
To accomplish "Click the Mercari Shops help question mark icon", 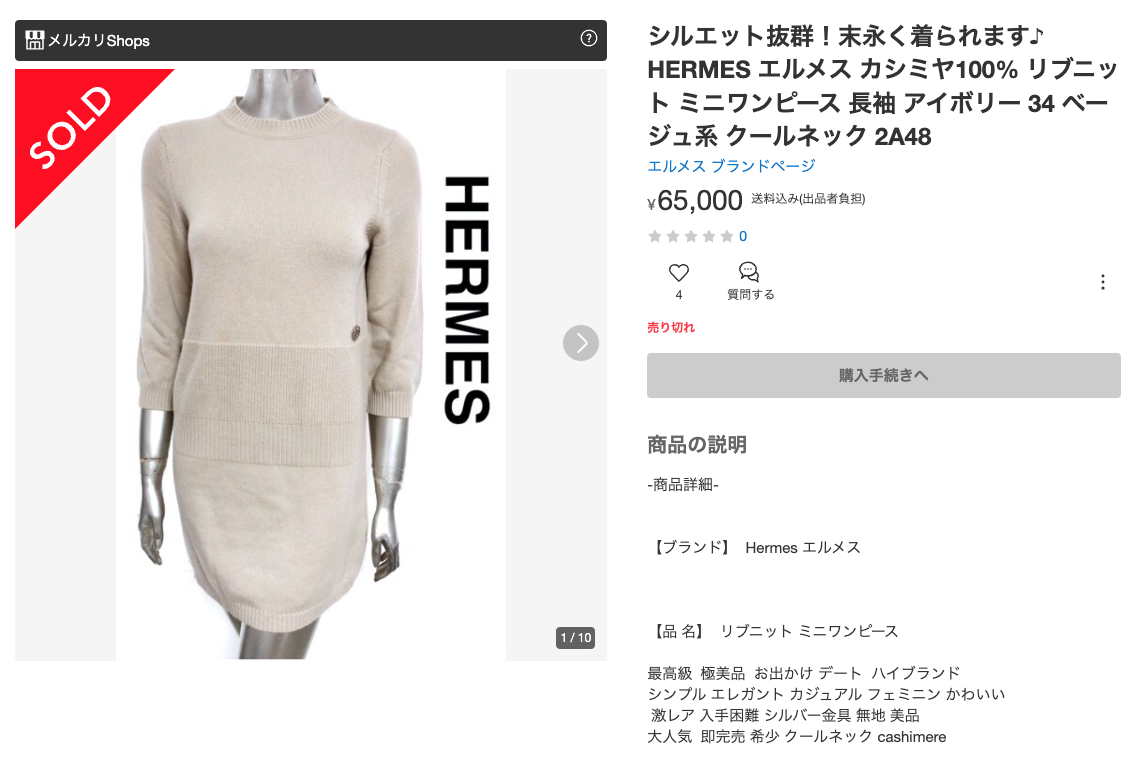I will pos(588,39).
